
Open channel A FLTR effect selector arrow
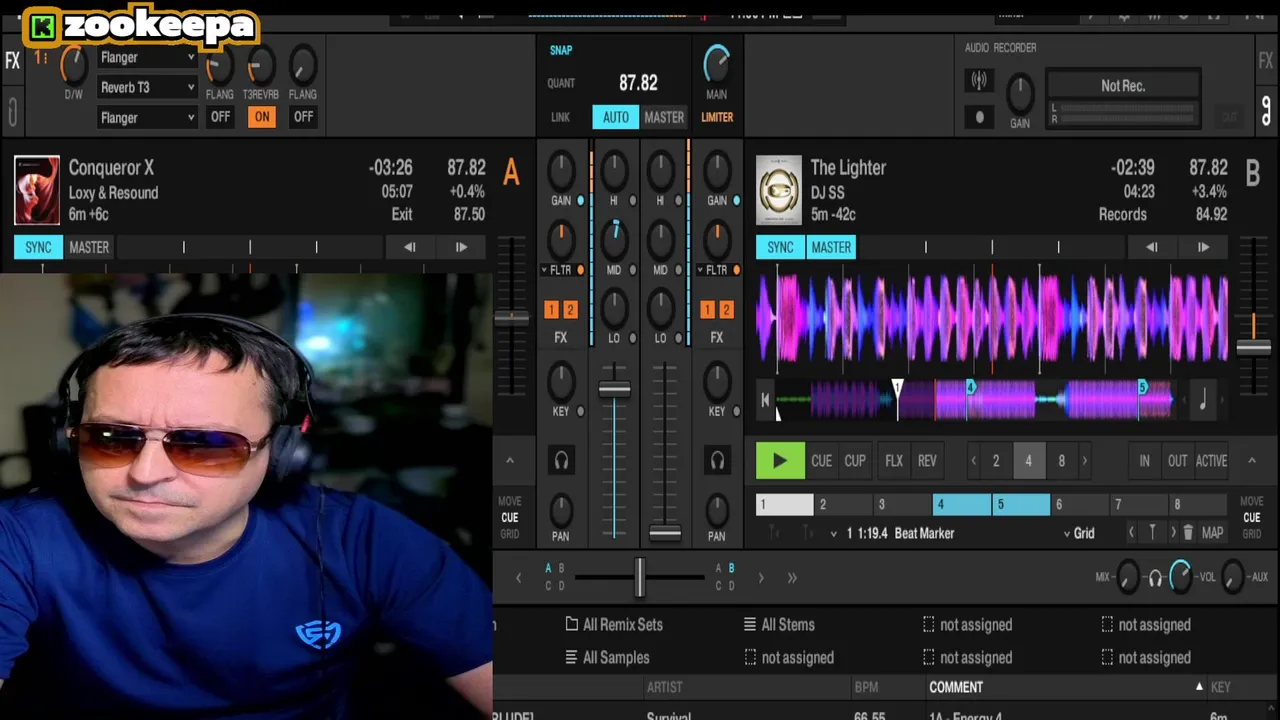pyautogui.click(x=543, y=270)
